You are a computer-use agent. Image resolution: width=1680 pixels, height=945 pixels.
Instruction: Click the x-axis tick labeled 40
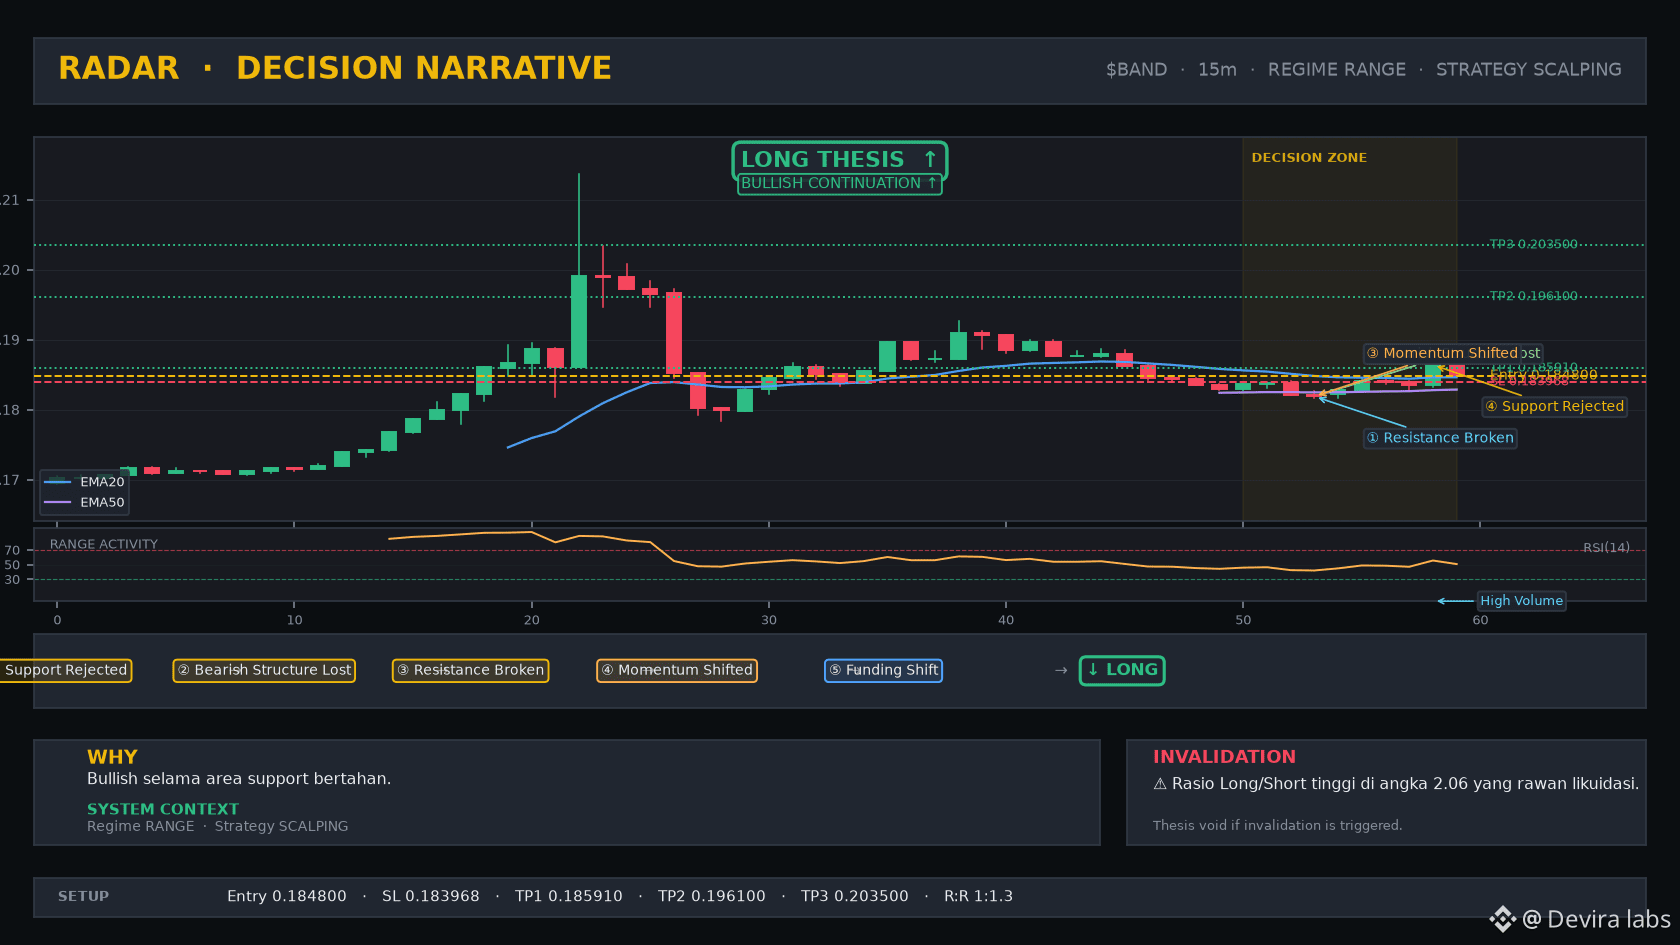[1006, 620]
